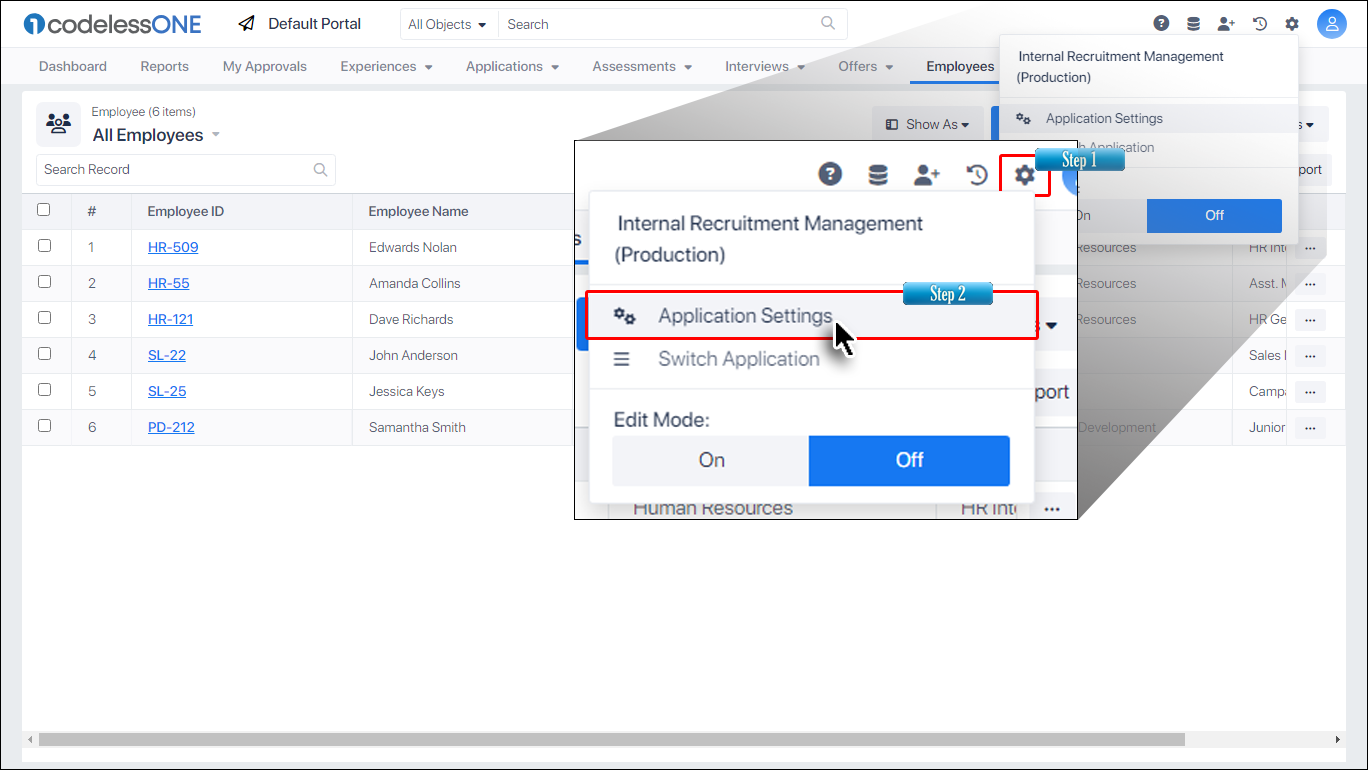Click the settings gear icon in top bar
Image resolution: width=1368 pixels, height=770 pixels.
[1291, 23]
